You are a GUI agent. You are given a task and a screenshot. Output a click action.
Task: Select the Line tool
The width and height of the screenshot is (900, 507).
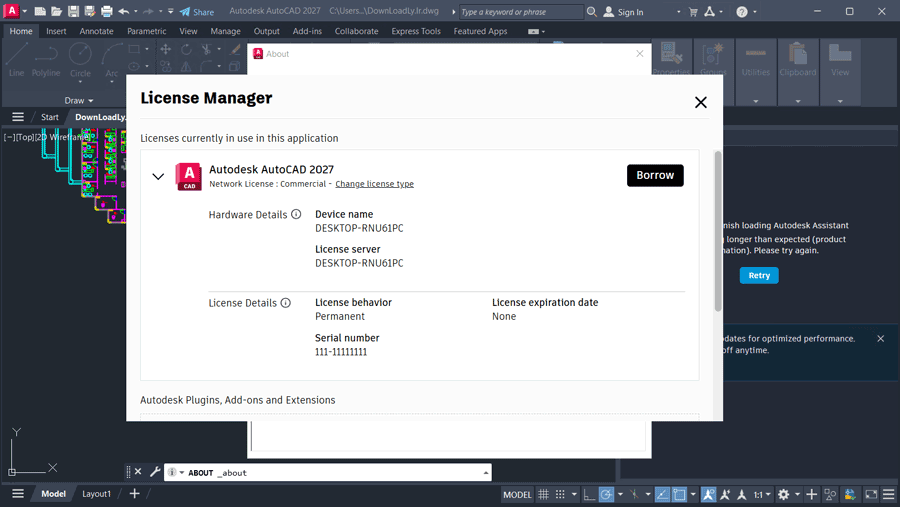17,60
